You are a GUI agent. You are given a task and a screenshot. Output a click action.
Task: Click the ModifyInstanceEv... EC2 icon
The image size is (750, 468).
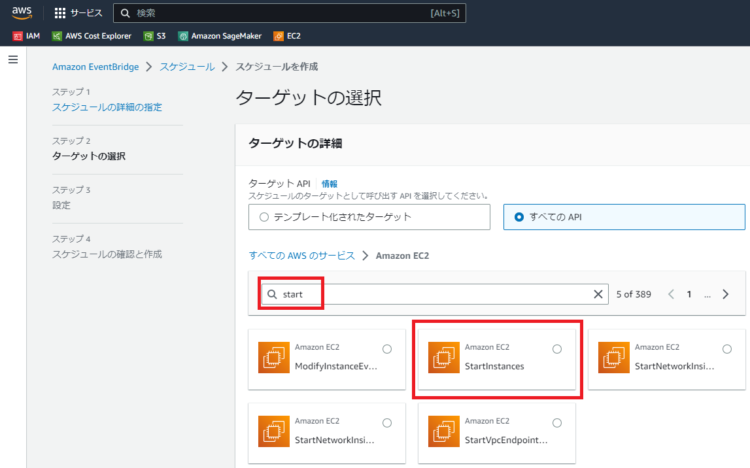click(274, 357)
